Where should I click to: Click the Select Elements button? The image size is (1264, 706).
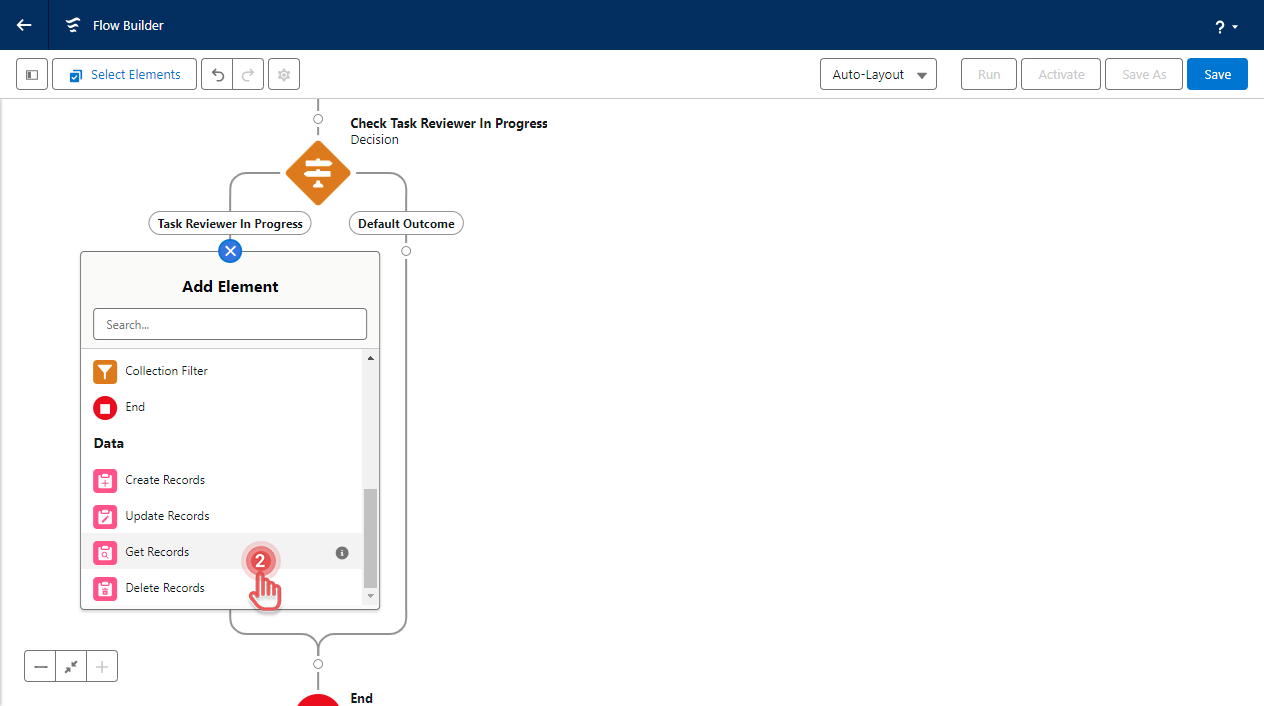(x=124, y=75)
